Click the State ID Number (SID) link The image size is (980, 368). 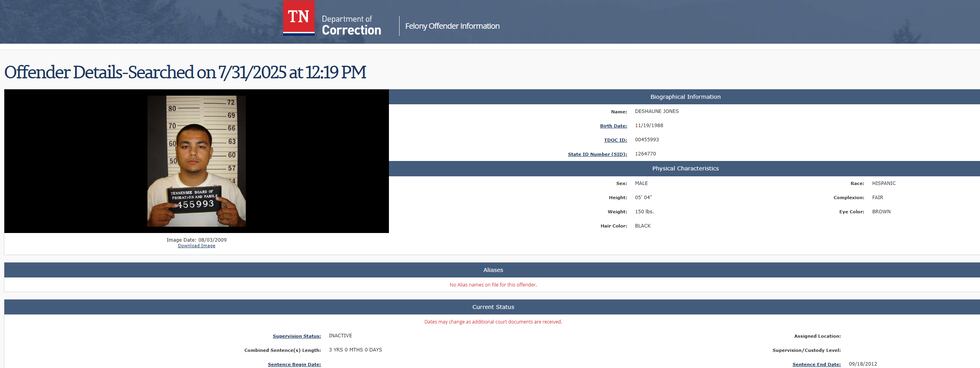598,154
